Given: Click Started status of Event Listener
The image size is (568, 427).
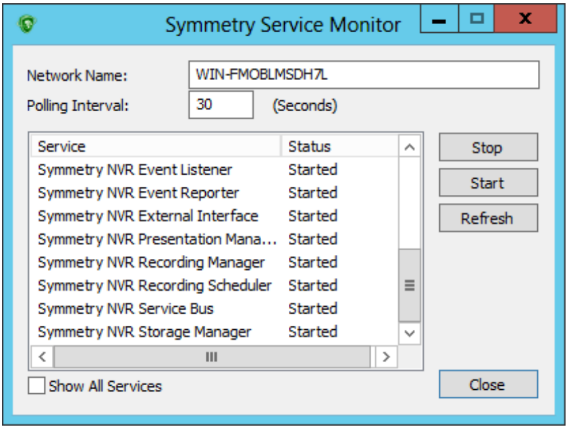Looking at the screenshot, I should [x=313, y=169].
